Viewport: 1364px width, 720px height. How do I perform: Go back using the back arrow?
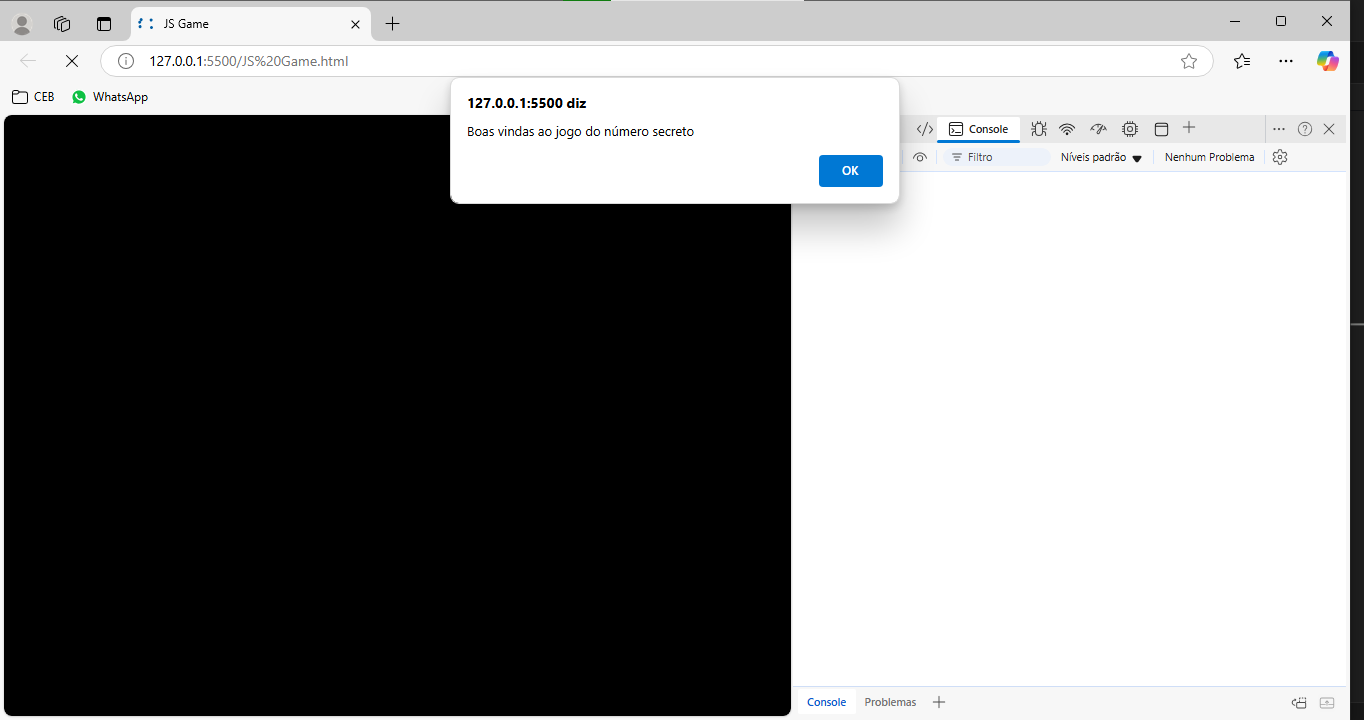point(28,61)
